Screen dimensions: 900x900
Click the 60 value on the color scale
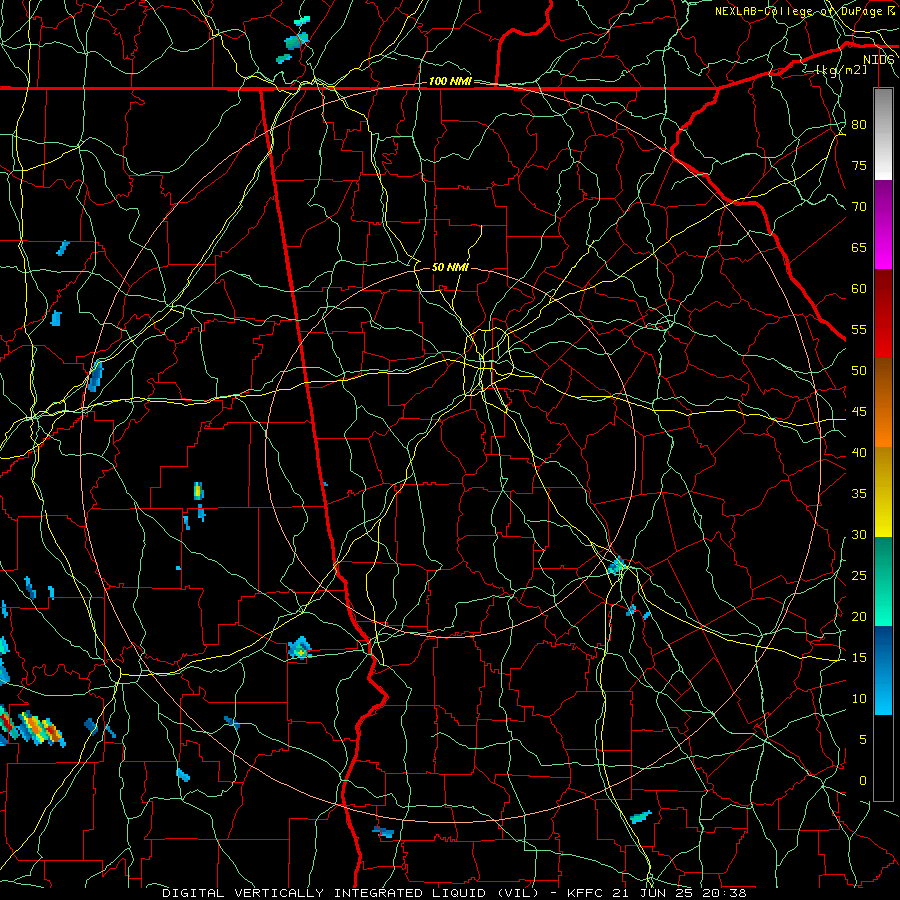pyautogui.click(x=859, y=288)
